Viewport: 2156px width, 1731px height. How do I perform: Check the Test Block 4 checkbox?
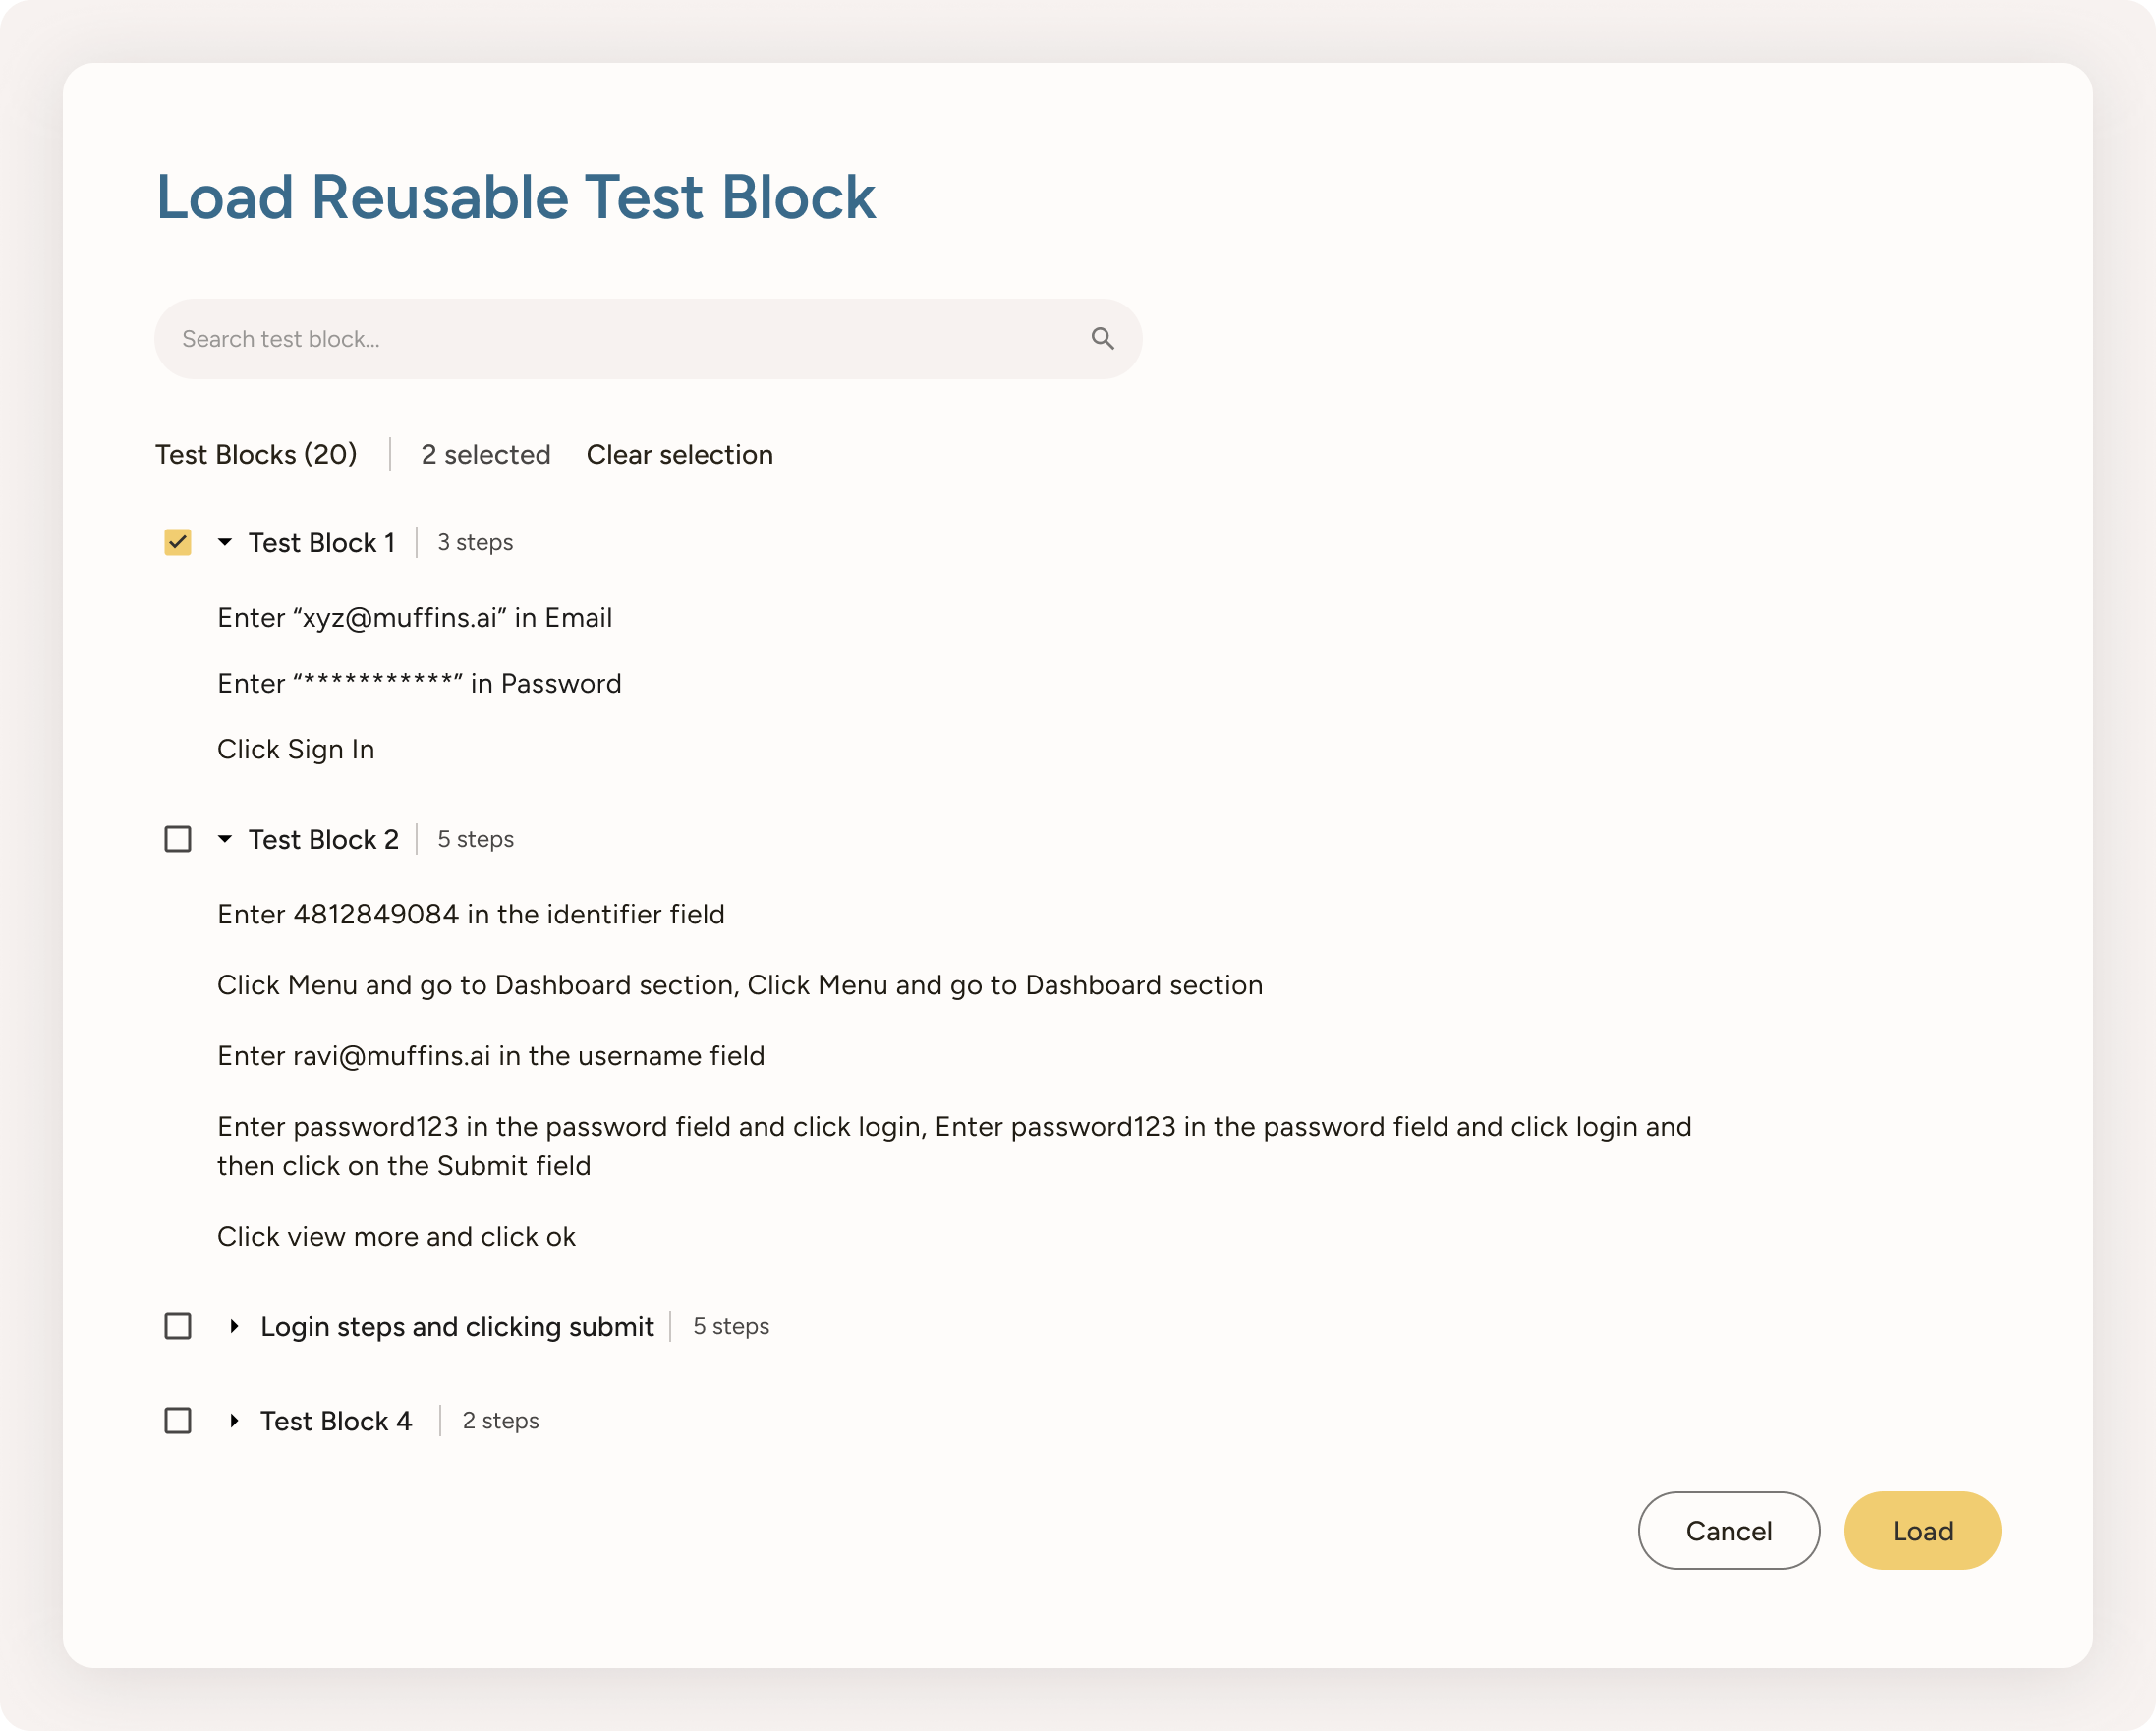pyautogui.click(x=177, y=1420)
